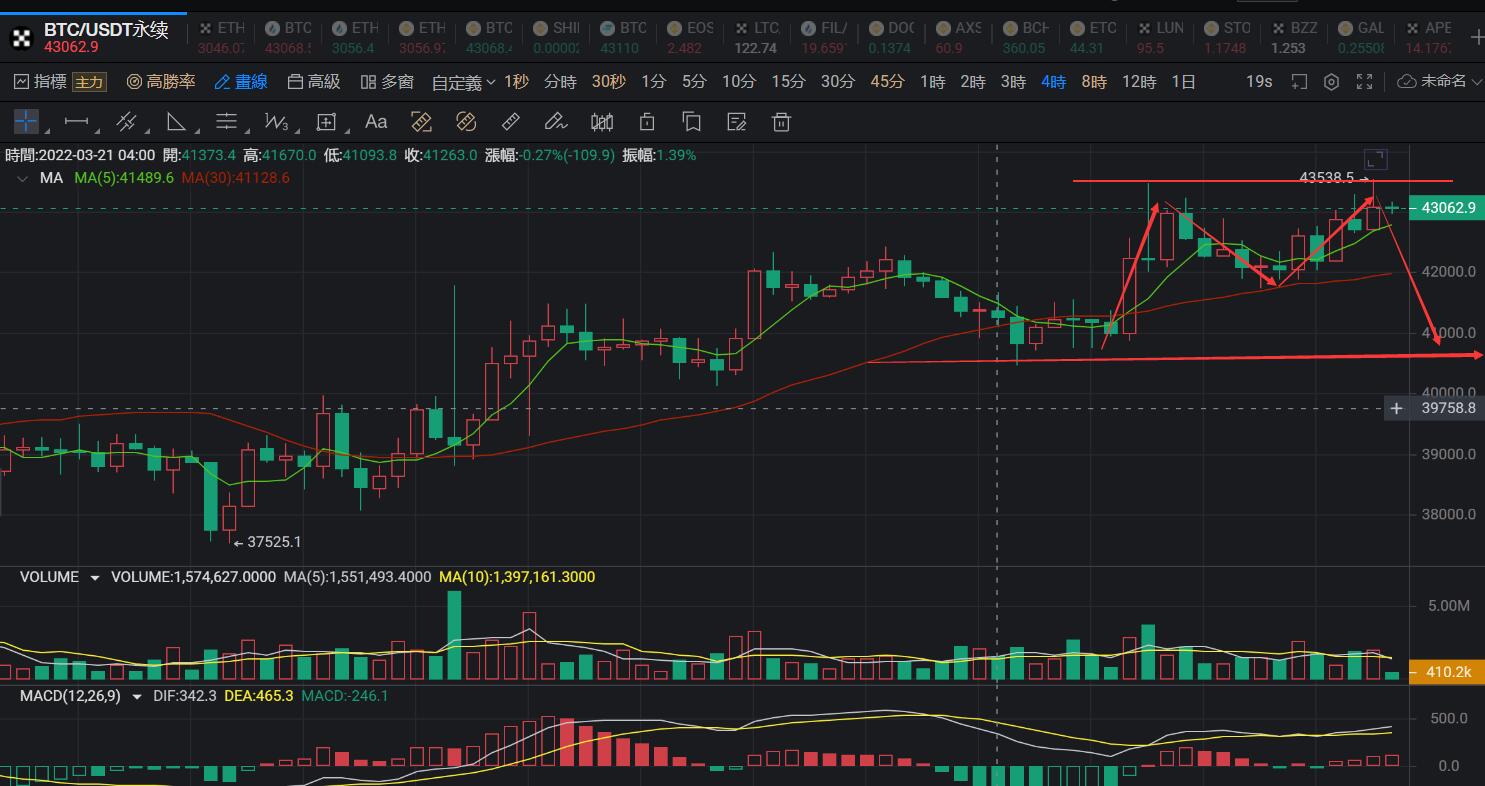1485x786 pixels.
Task: Click the orange bracketed ruler tool
Action: click(421, 122)
